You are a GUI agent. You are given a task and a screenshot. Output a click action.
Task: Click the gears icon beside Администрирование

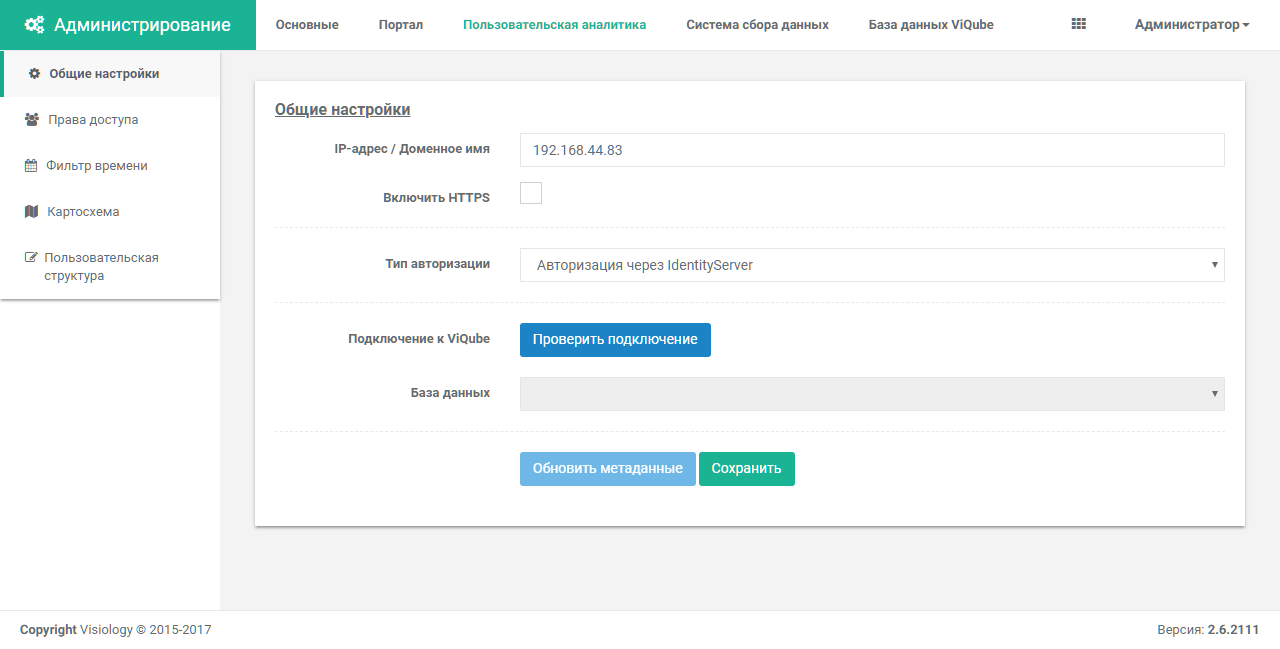[34, 25]
